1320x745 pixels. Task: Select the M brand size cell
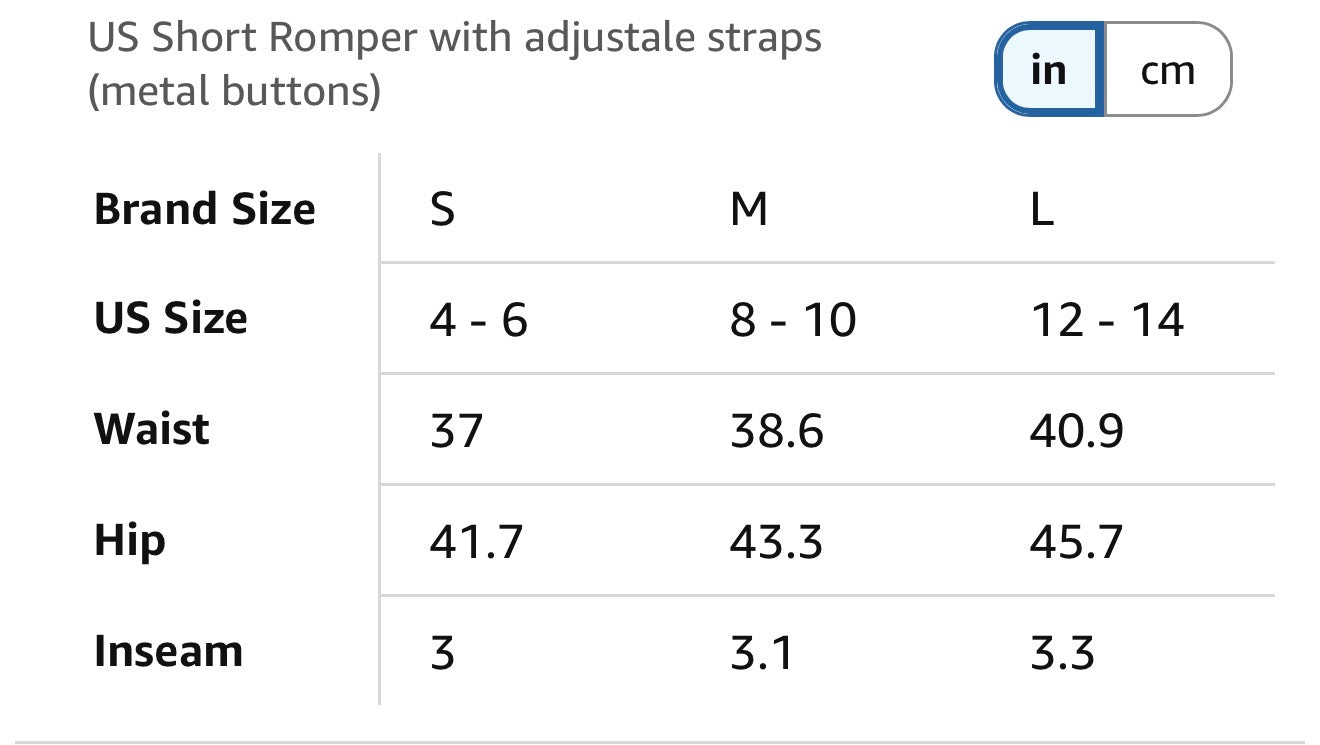pos(749,209)
